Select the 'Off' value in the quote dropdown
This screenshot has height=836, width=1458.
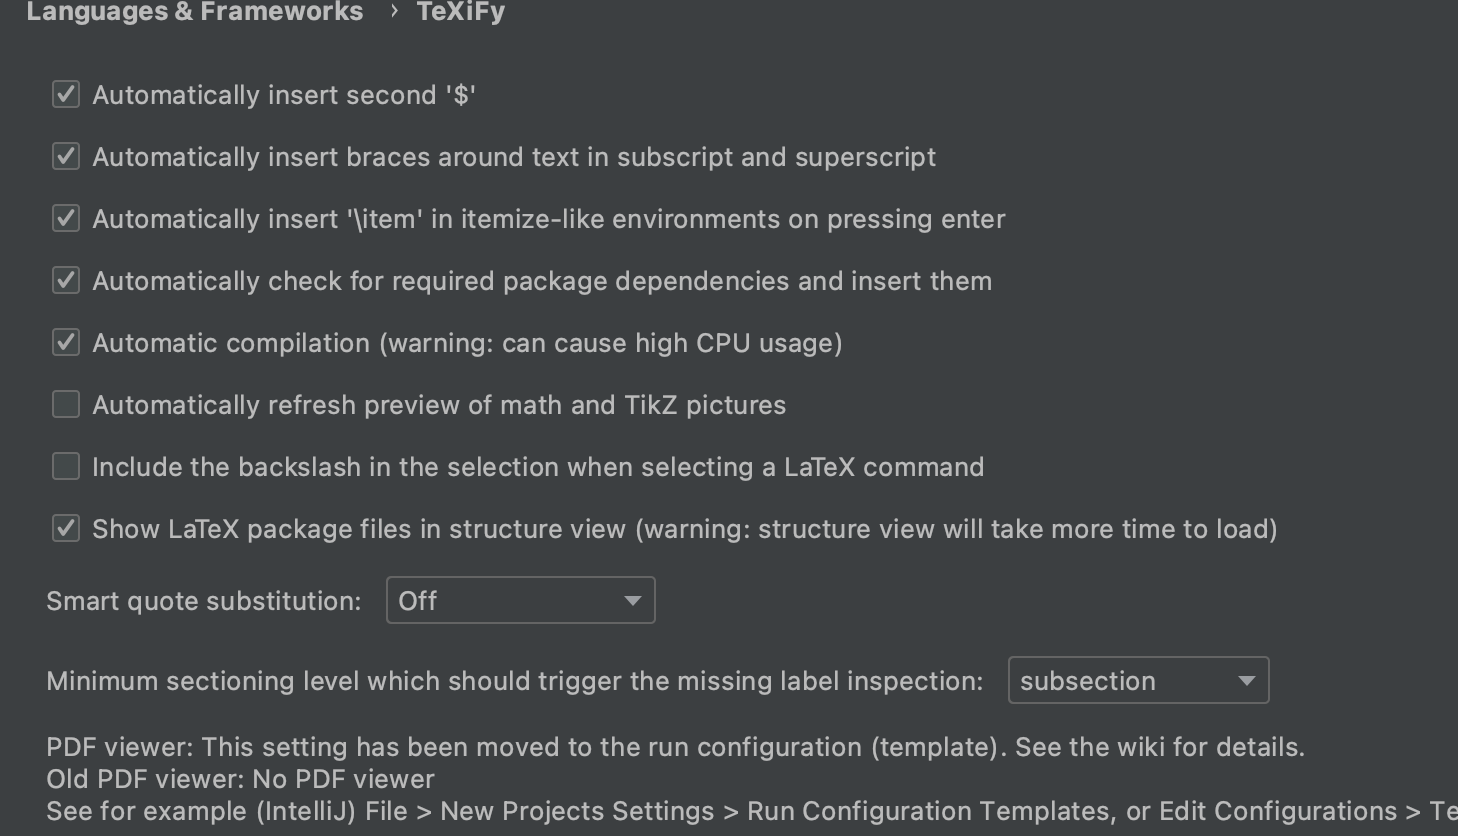[417, 600]
